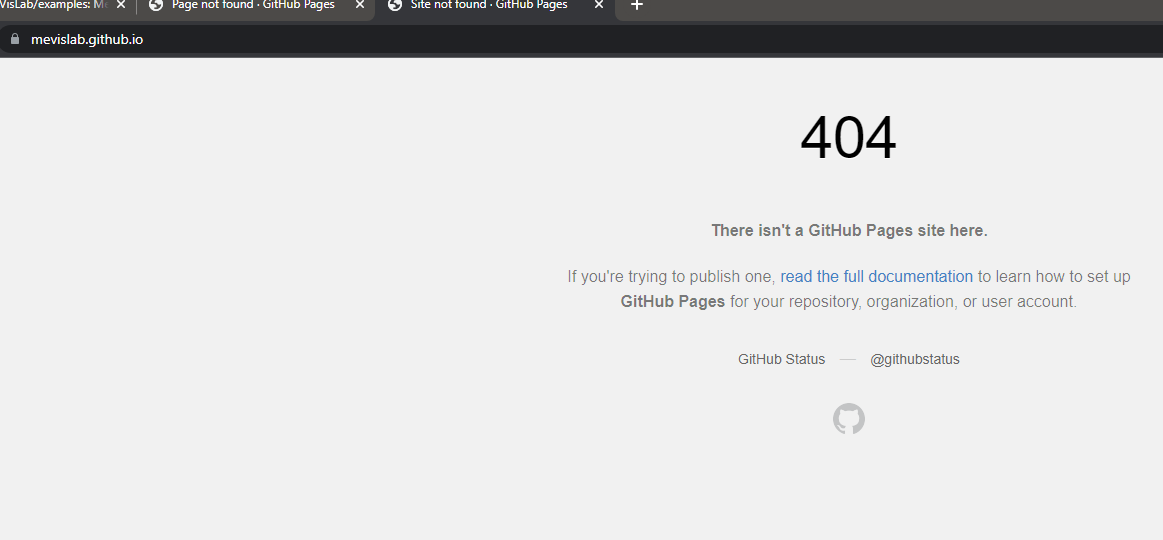The image size is (1163, 540).
Task: Open the @githubstatus link
Action: click(x=915, y=359)
